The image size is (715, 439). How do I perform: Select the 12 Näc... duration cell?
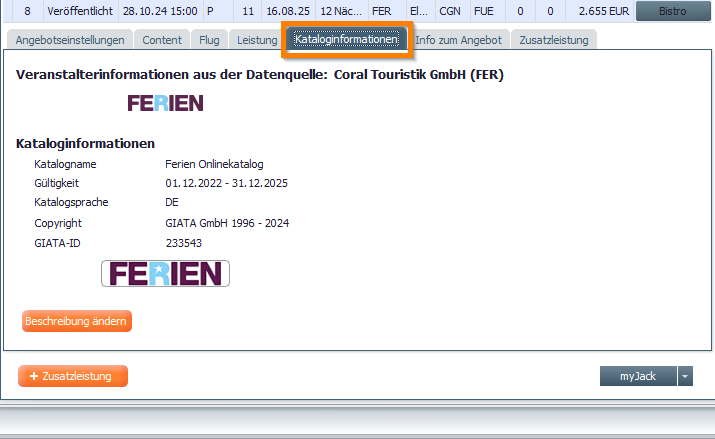pos(341,11)
